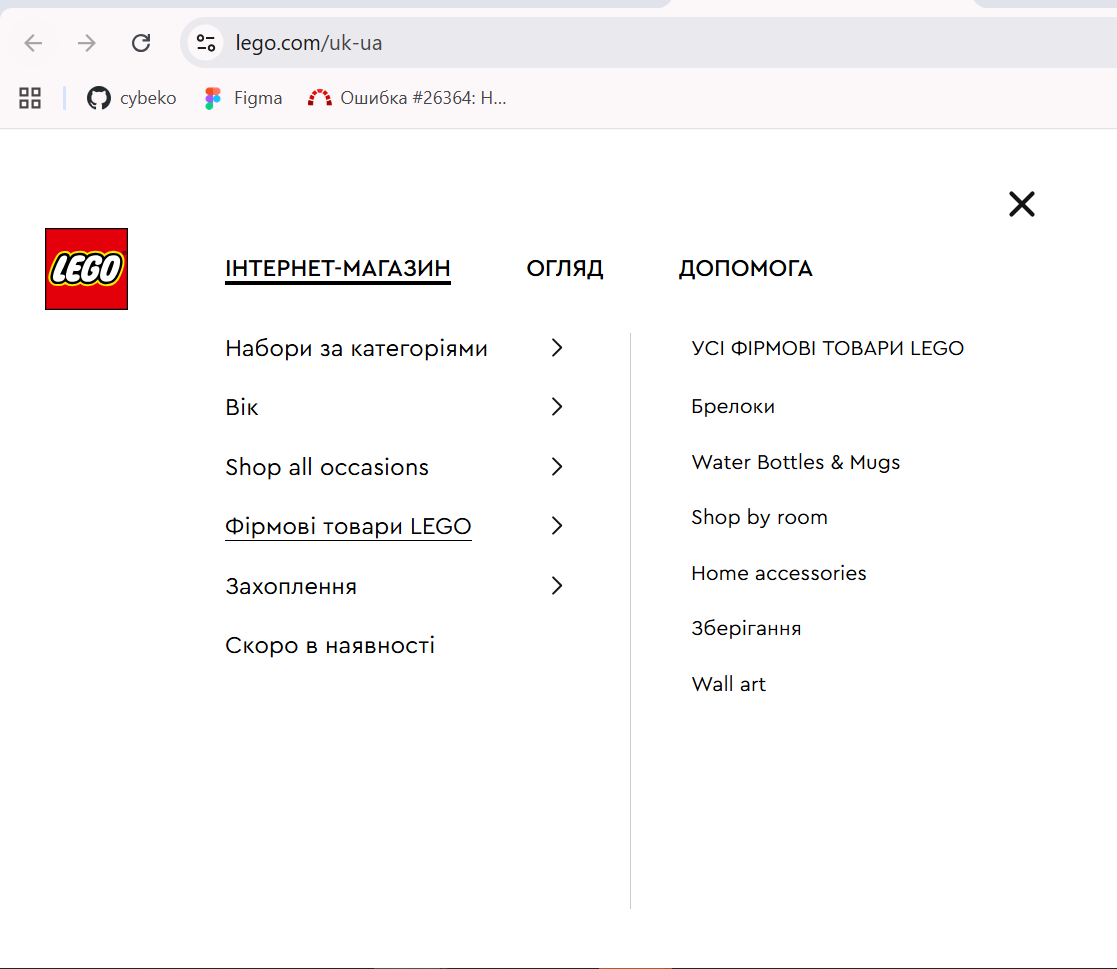Image resolution: width=1117 pixels, height=969 pixels.
Task: Open the Ошибка #26364 bookmark
Action: 407,98
